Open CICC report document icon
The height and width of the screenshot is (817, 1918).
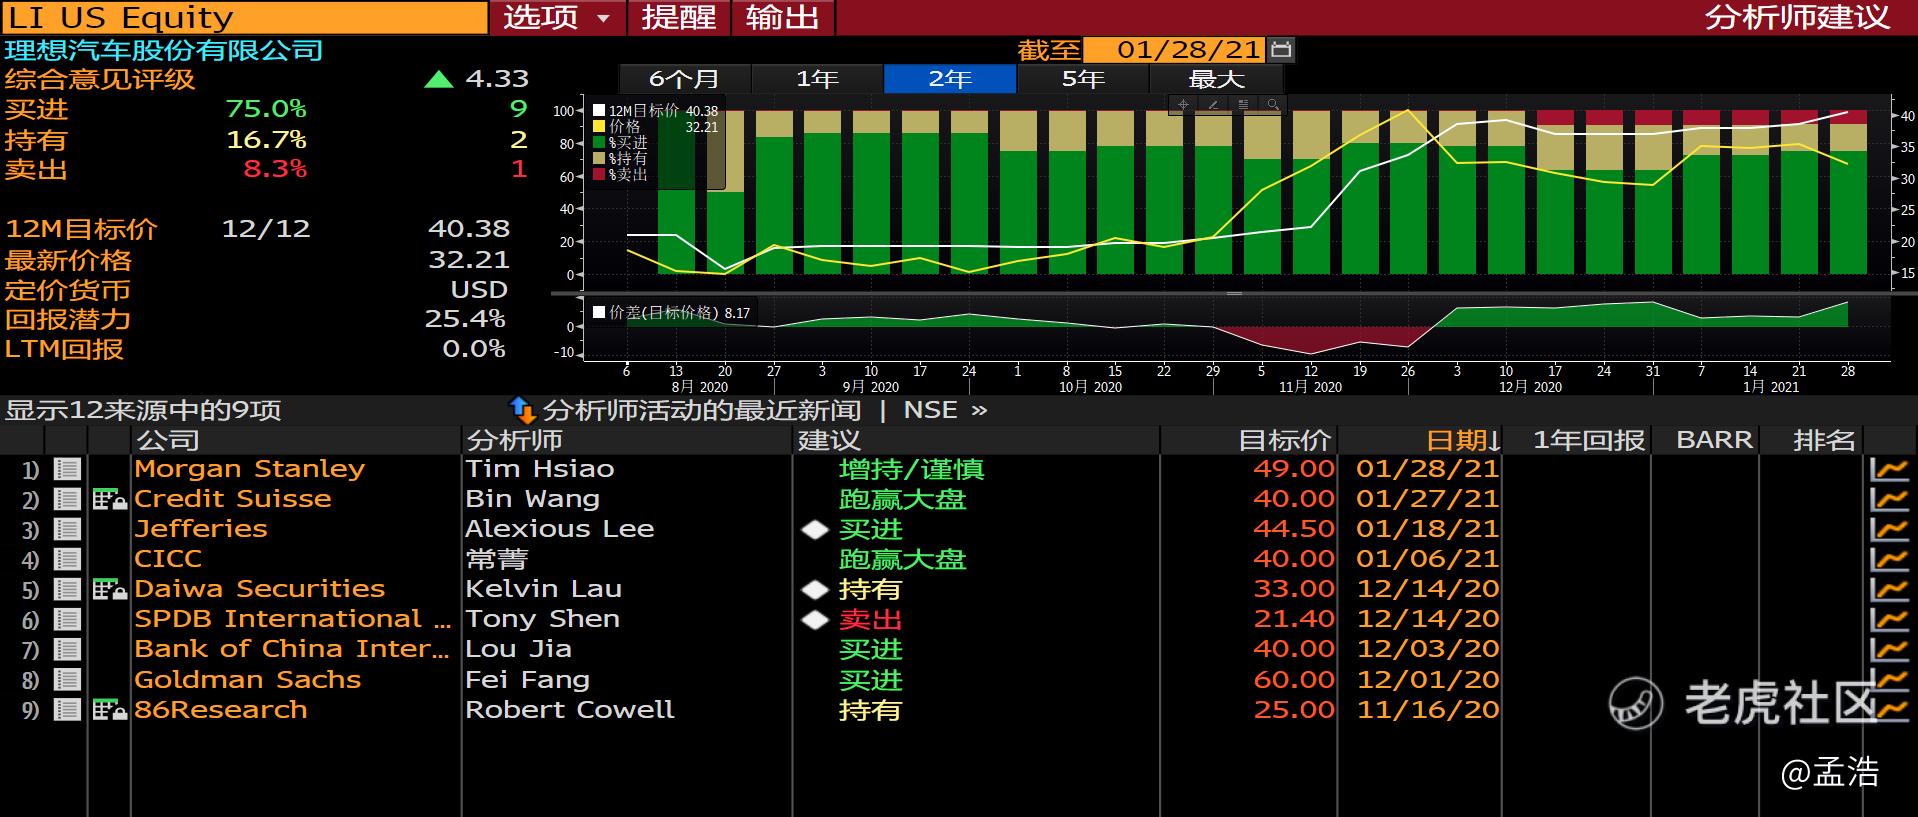tap(67, 559)
